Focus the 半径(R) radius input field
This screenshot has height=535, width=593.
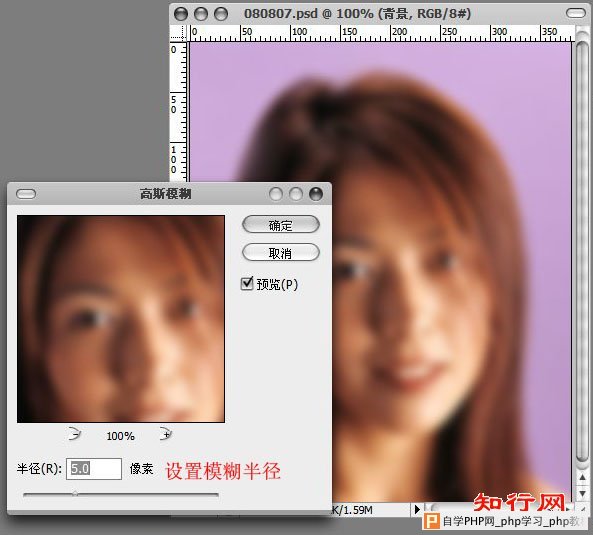(x=94, y=469)
